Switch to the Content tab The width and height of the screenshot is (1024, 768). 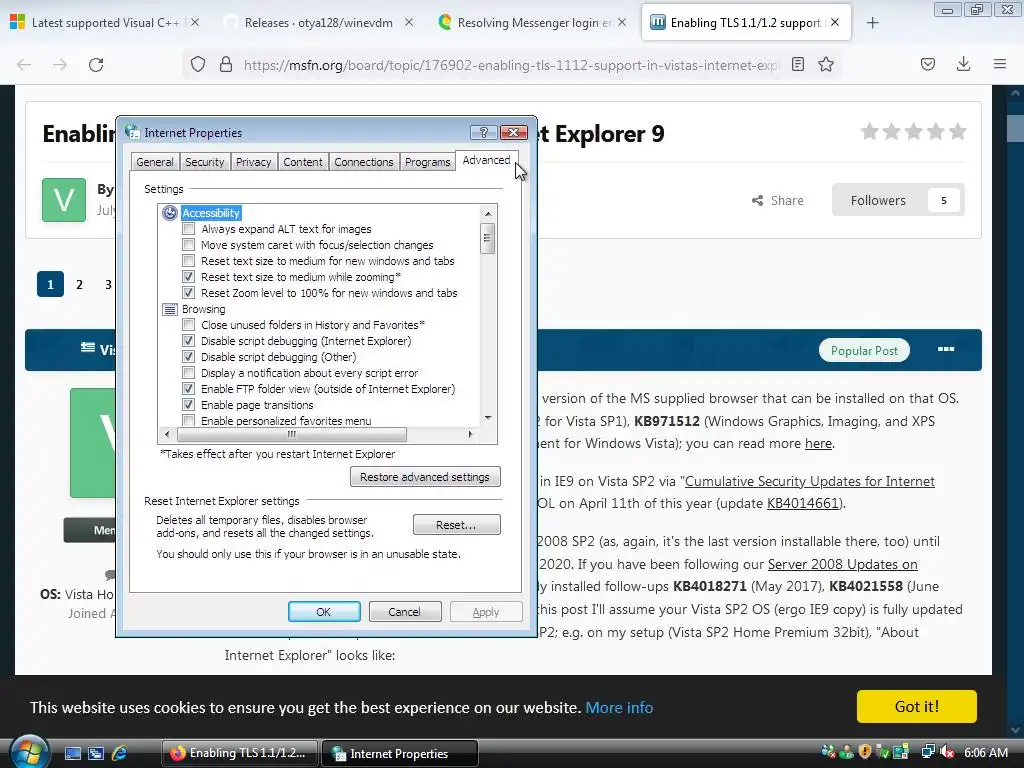click(x=302, y=162)
